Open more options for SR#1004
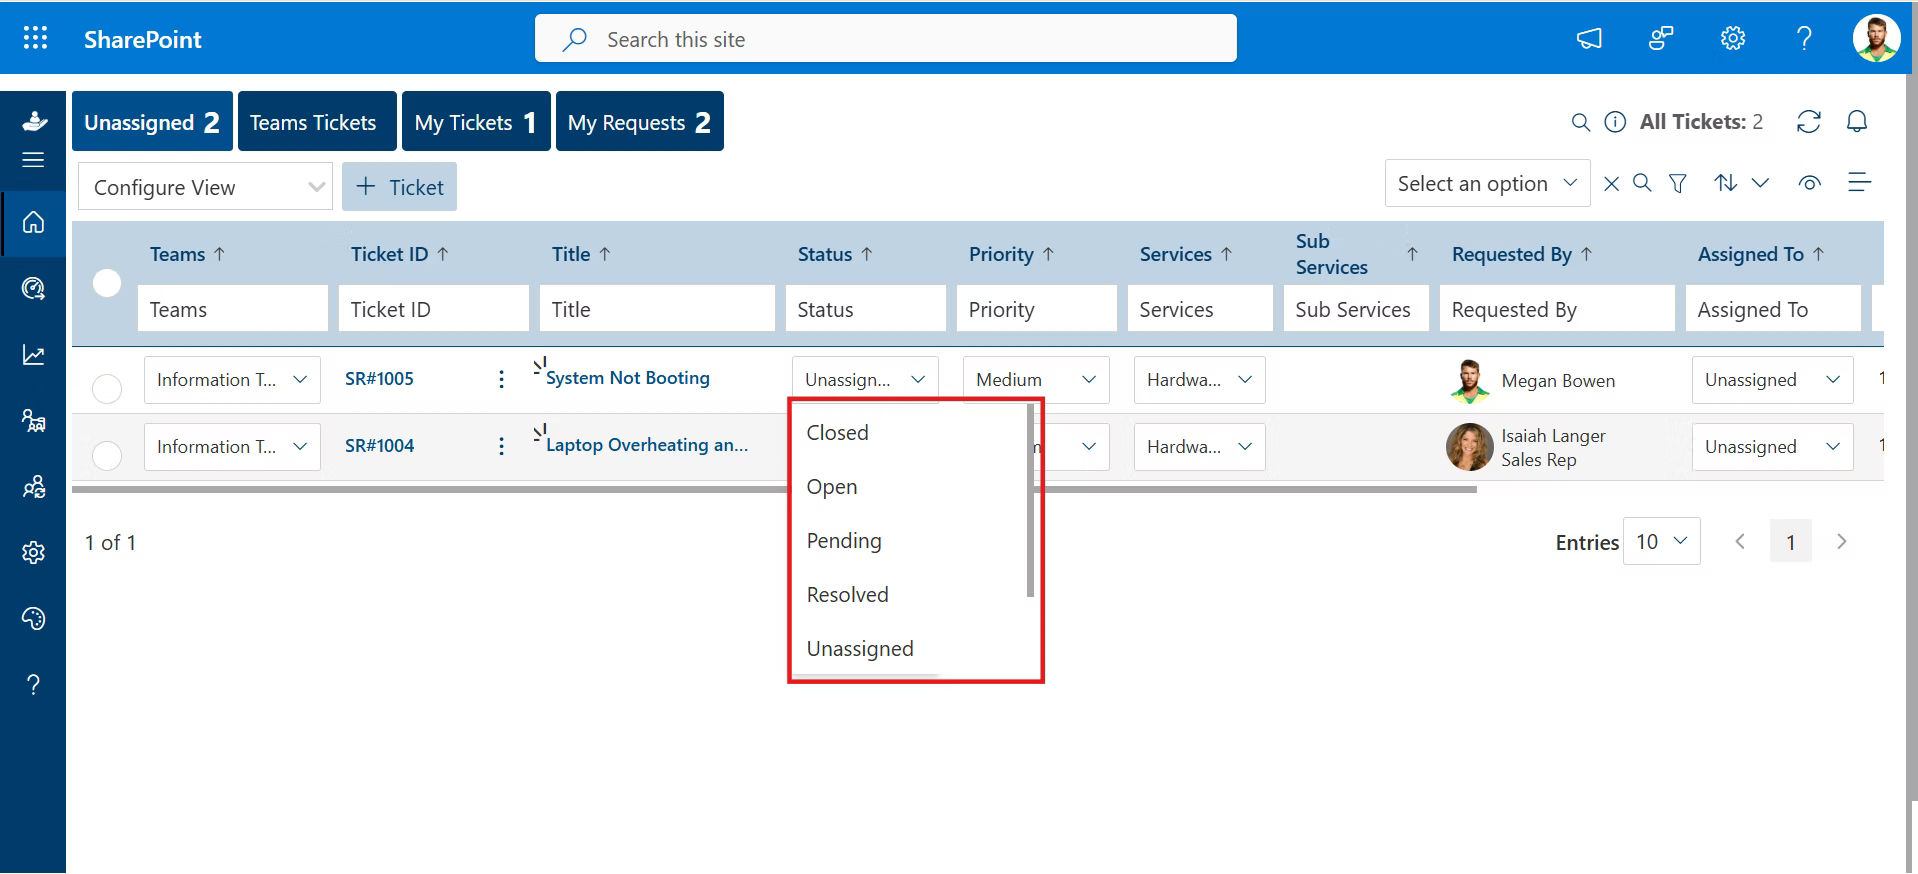 [x=501, y=446]
